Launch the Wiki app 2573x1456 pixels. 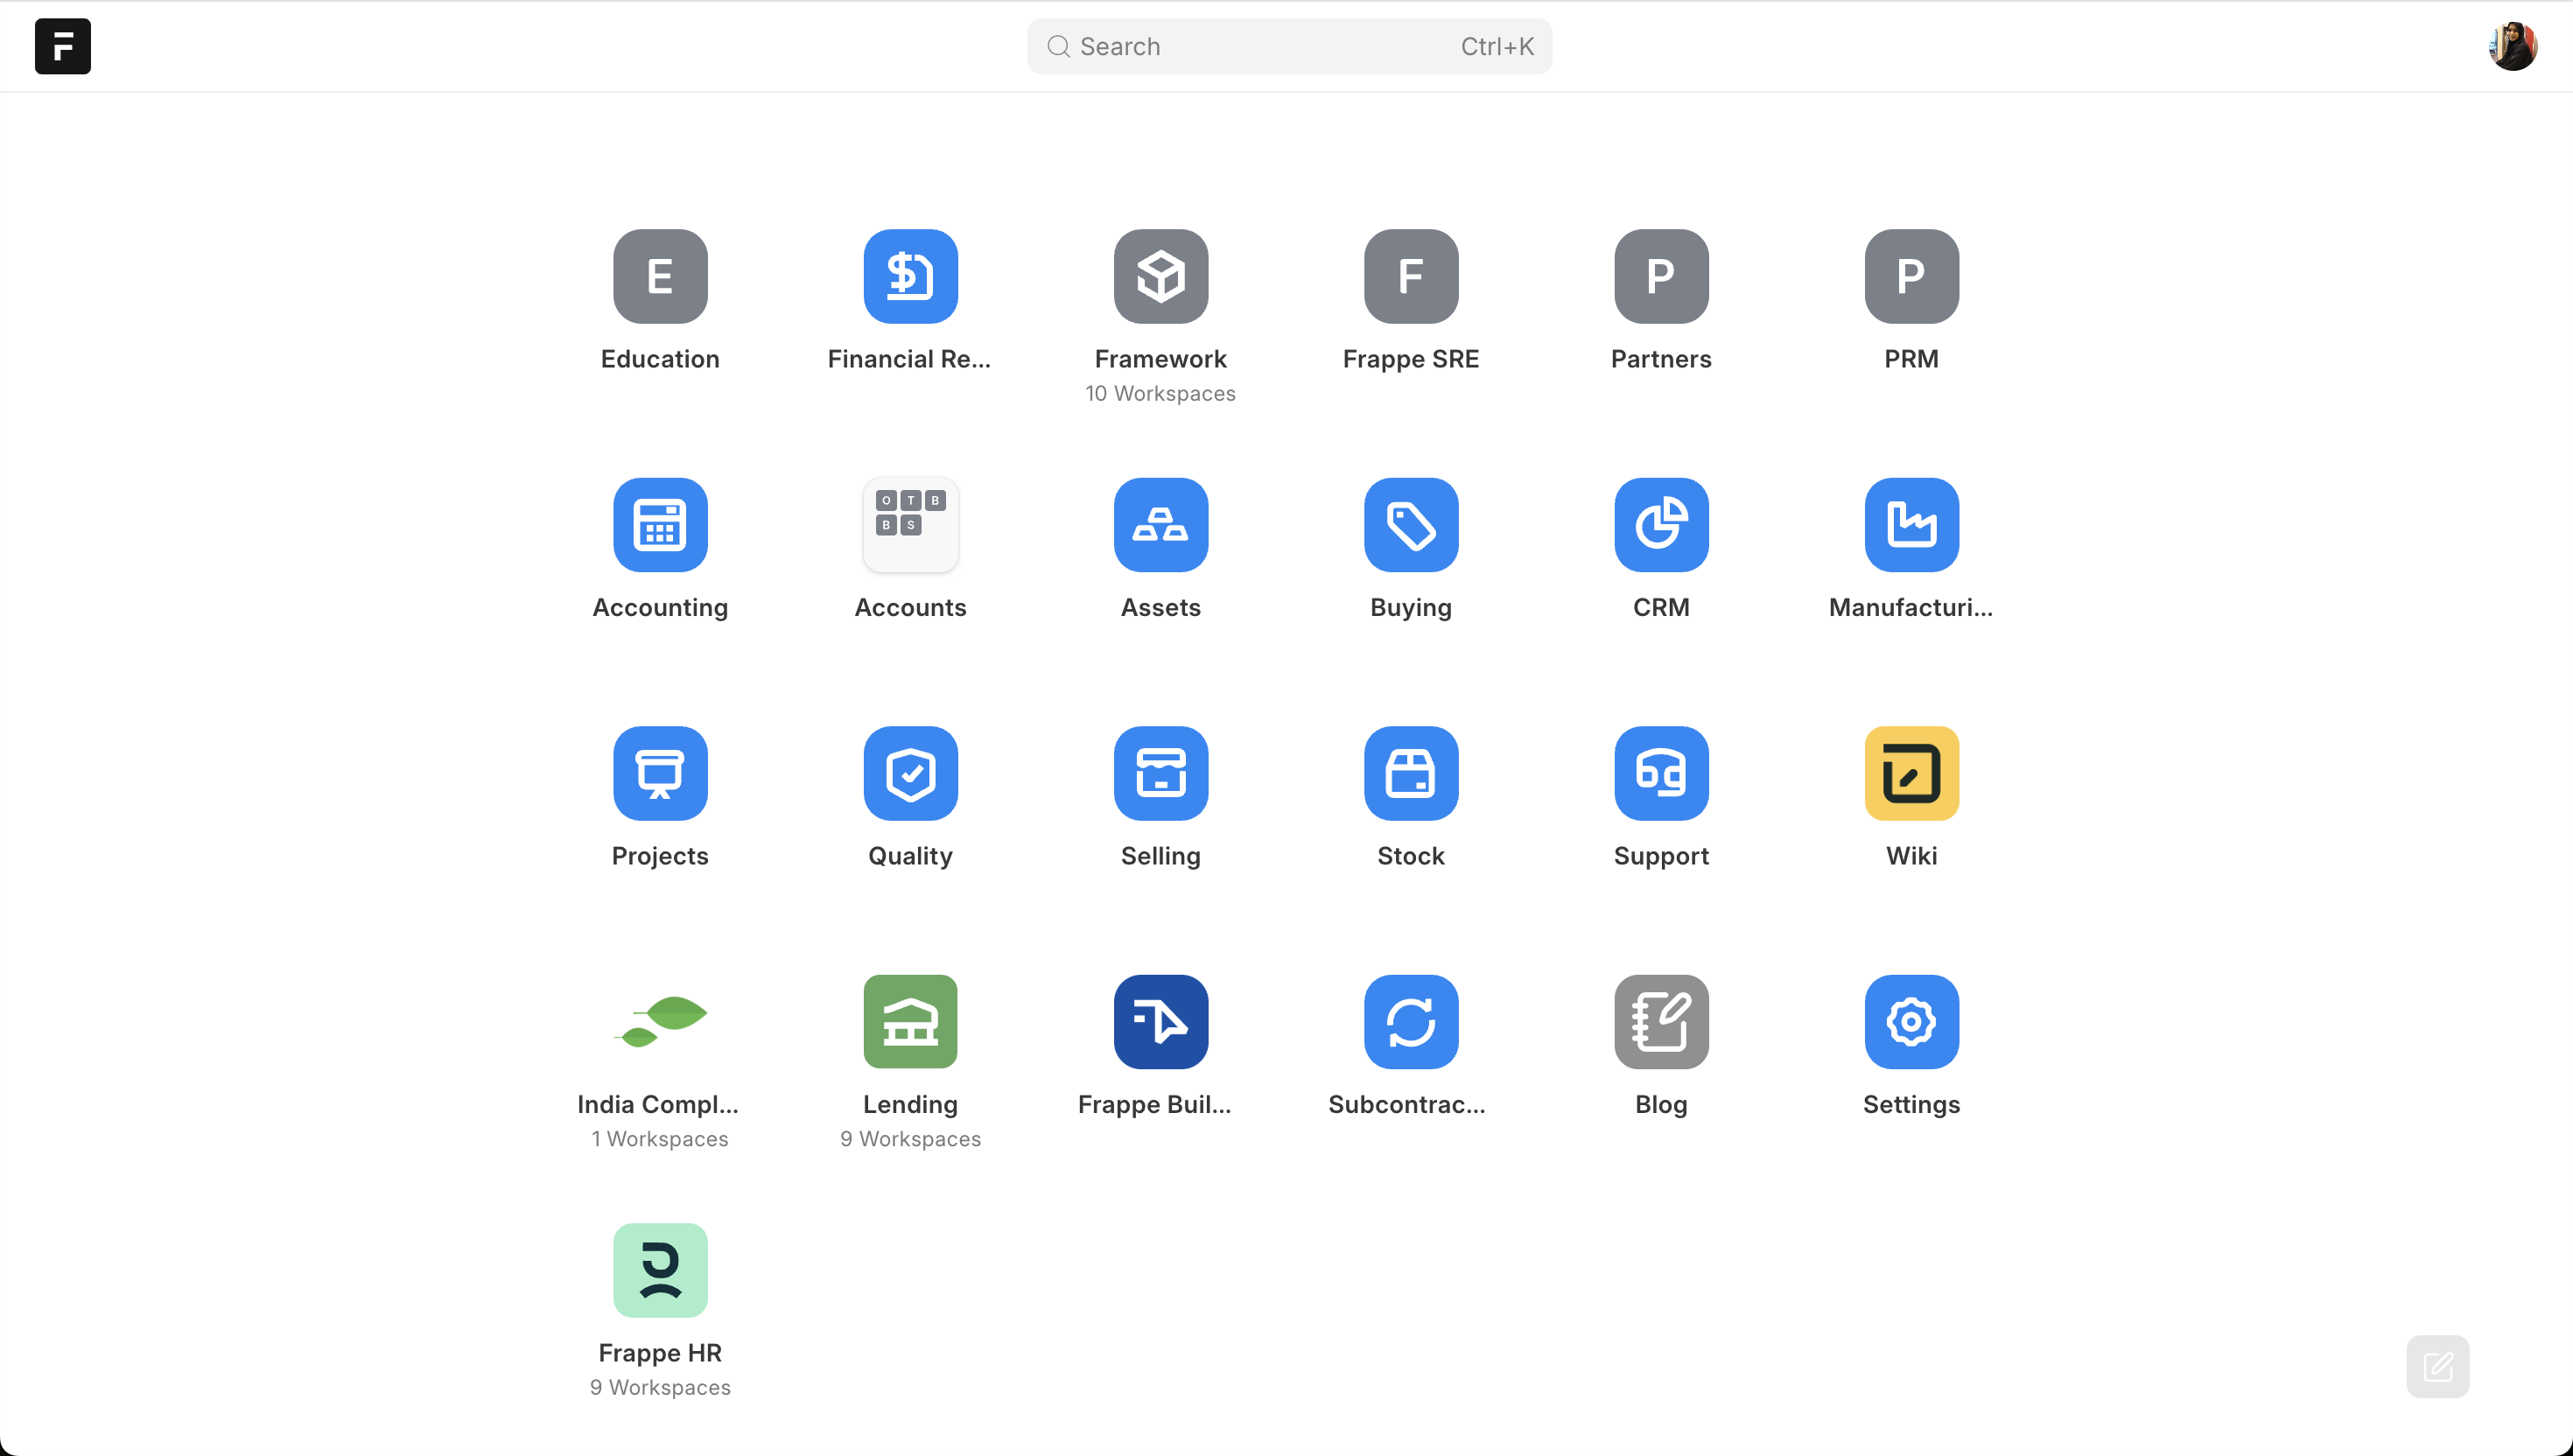tap(1911, 773)
